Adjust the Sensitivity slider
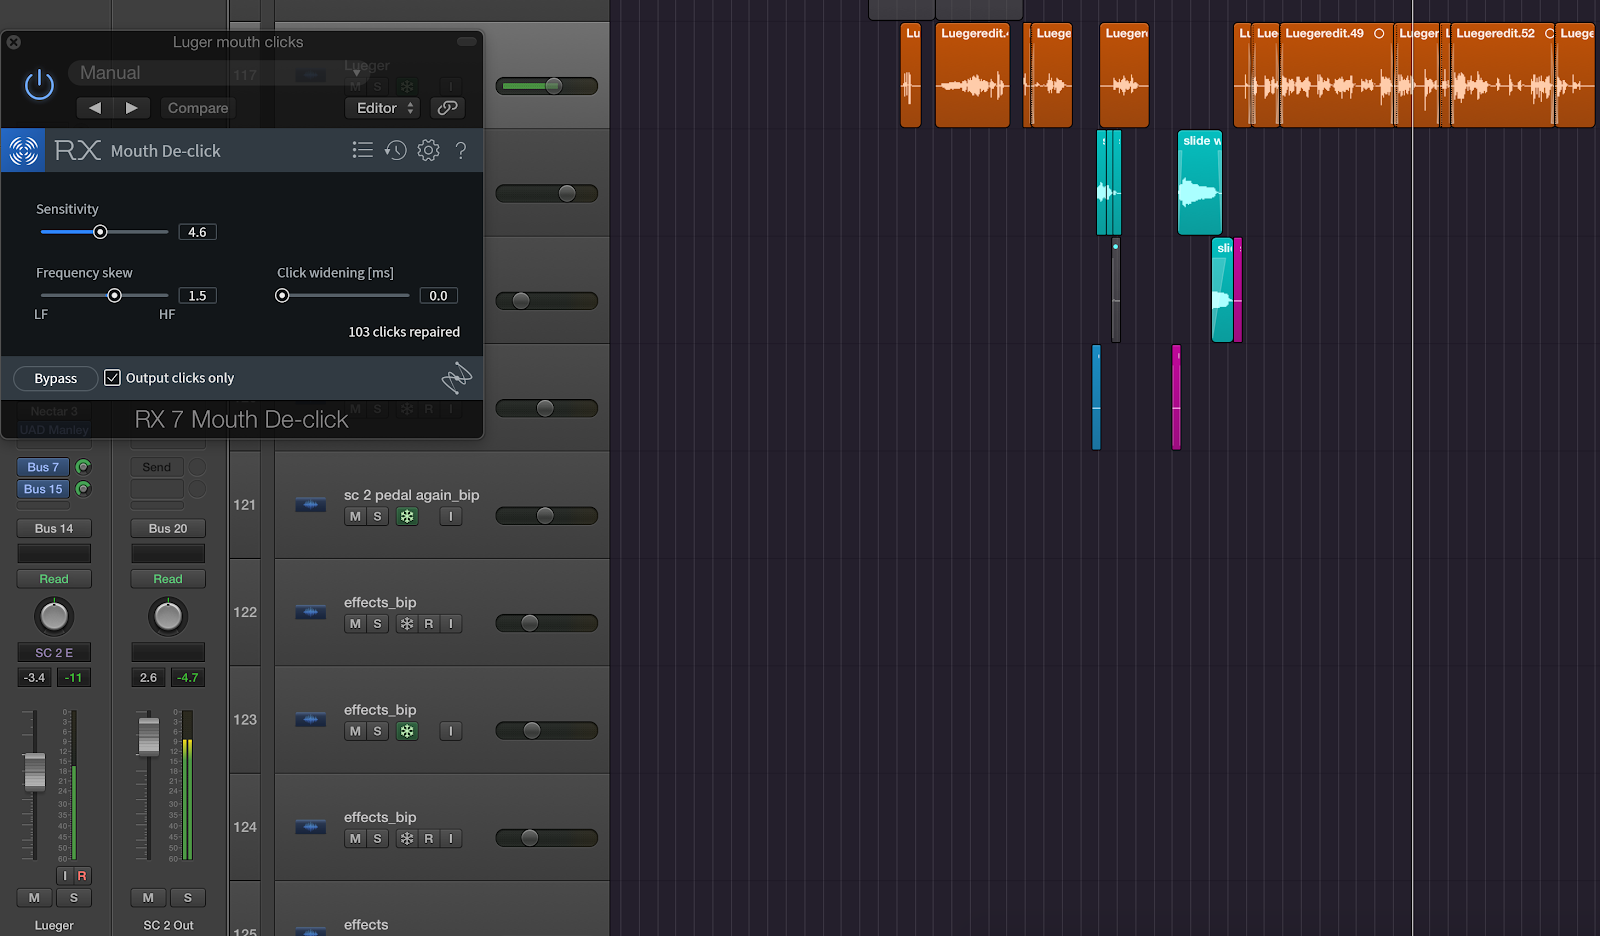Viewport: 1600px width, 936px height. tap(100, 232)
